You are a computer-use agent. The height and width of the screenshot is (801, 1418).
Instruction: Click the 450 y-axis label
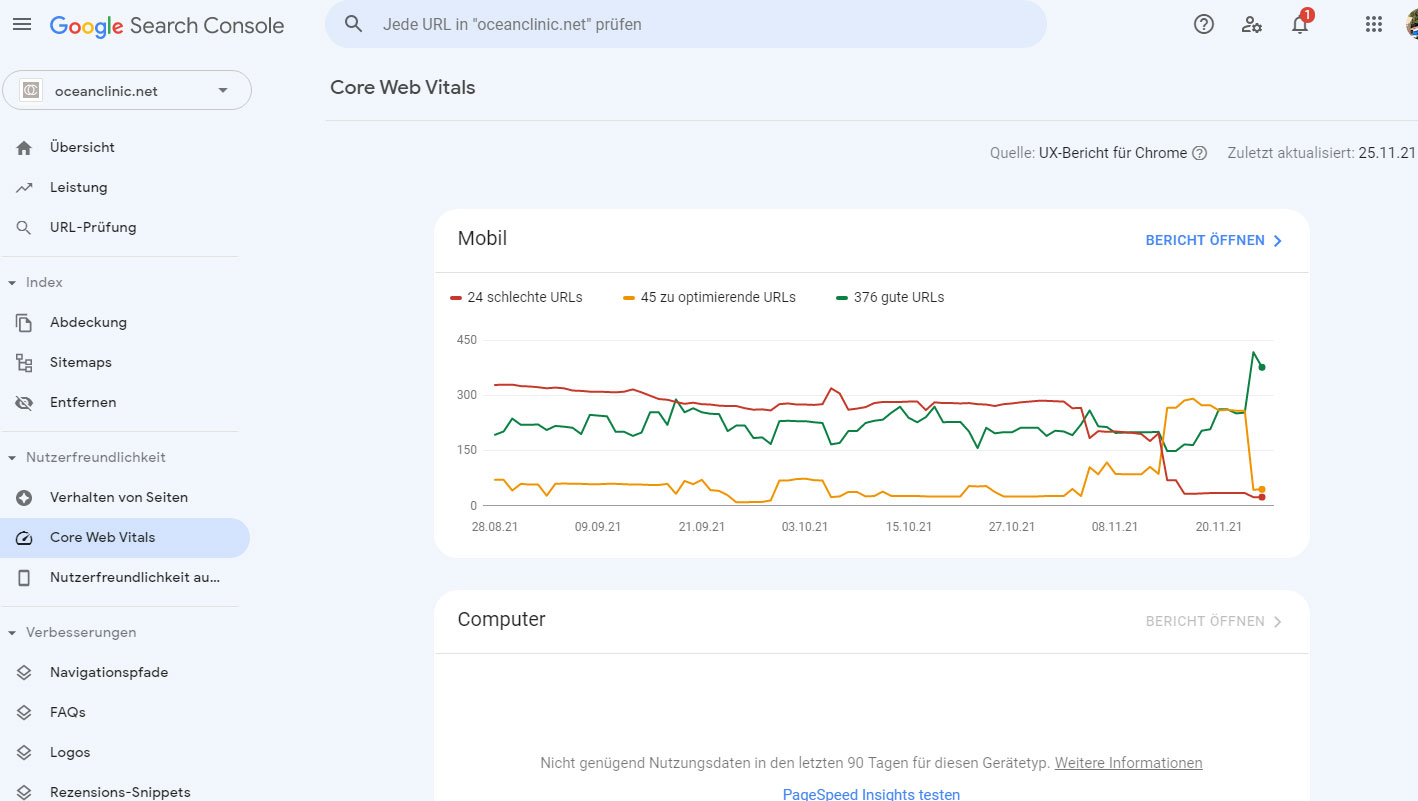[466, 340]
